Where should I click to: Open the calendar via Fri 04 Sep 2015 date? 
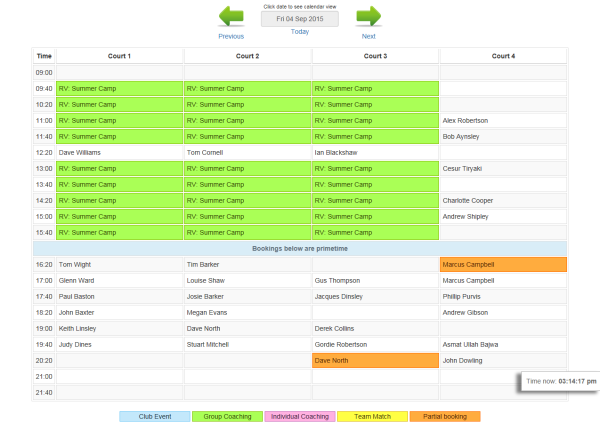(x=300, y=18)
